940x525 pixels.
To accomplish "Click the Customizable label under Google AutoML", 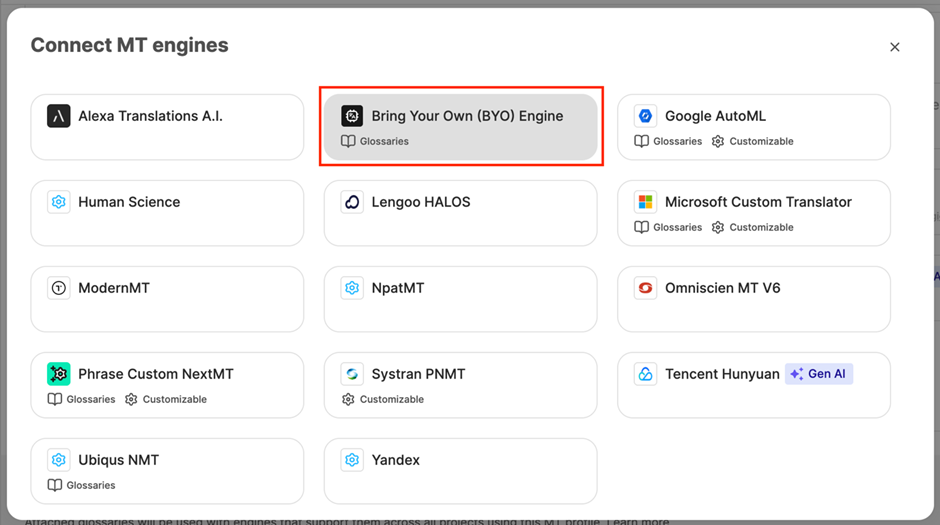I will pos(760,142).
